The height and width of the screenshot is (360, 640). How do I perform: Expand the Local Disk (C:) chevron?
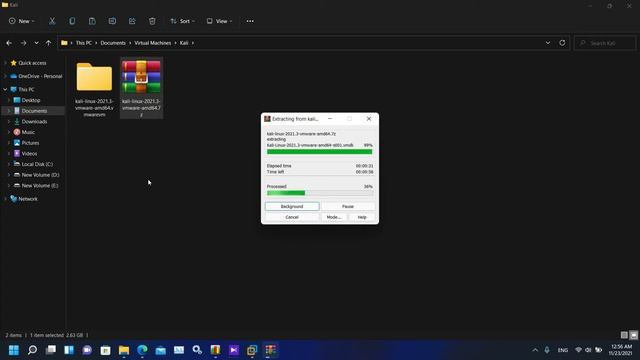point(9,164)
